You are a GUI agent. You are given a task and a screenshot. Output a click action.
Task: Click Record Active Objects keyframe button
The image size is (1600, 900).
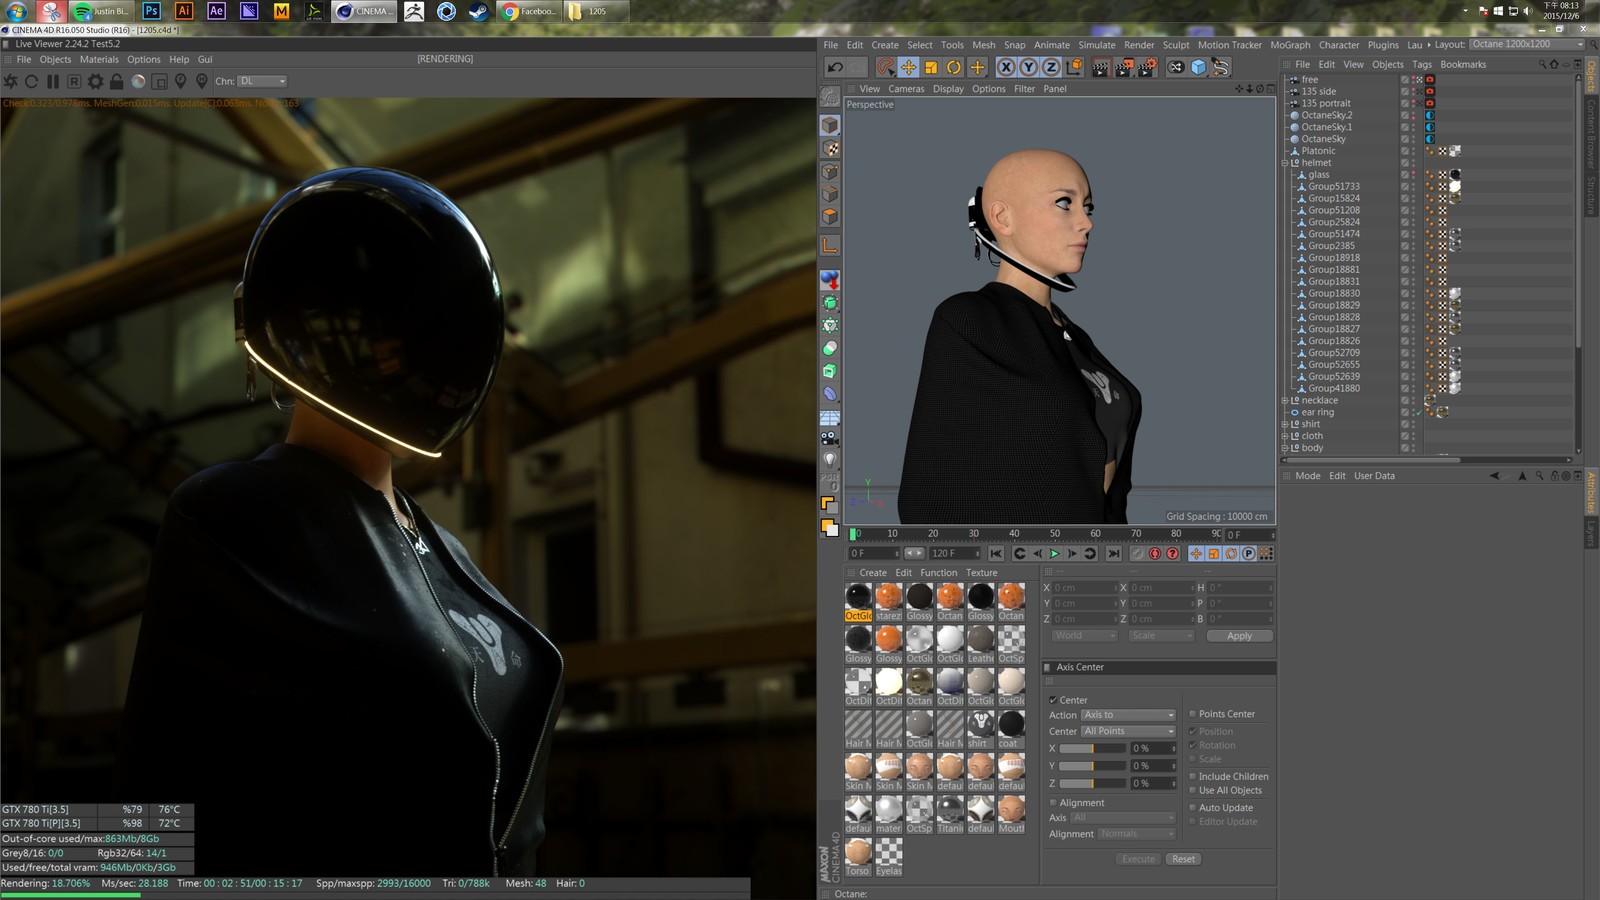[1137, 553]
